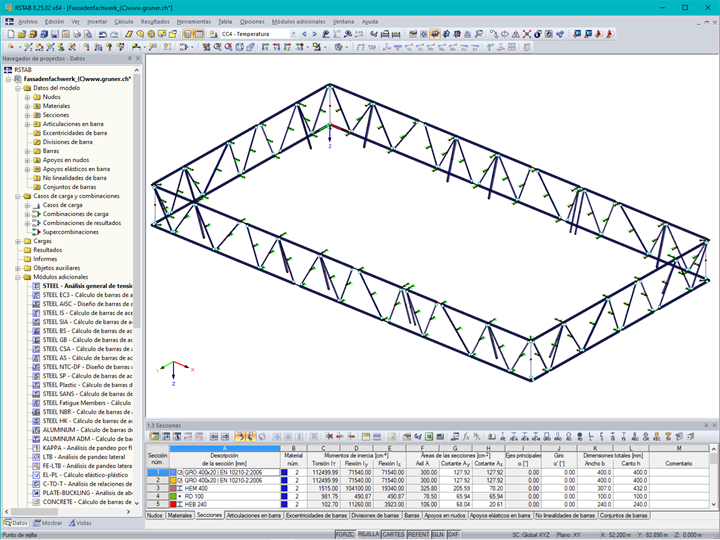Open the Cálculo menu
This screenshot has width=720, height=540.
[x=124, y=22]
